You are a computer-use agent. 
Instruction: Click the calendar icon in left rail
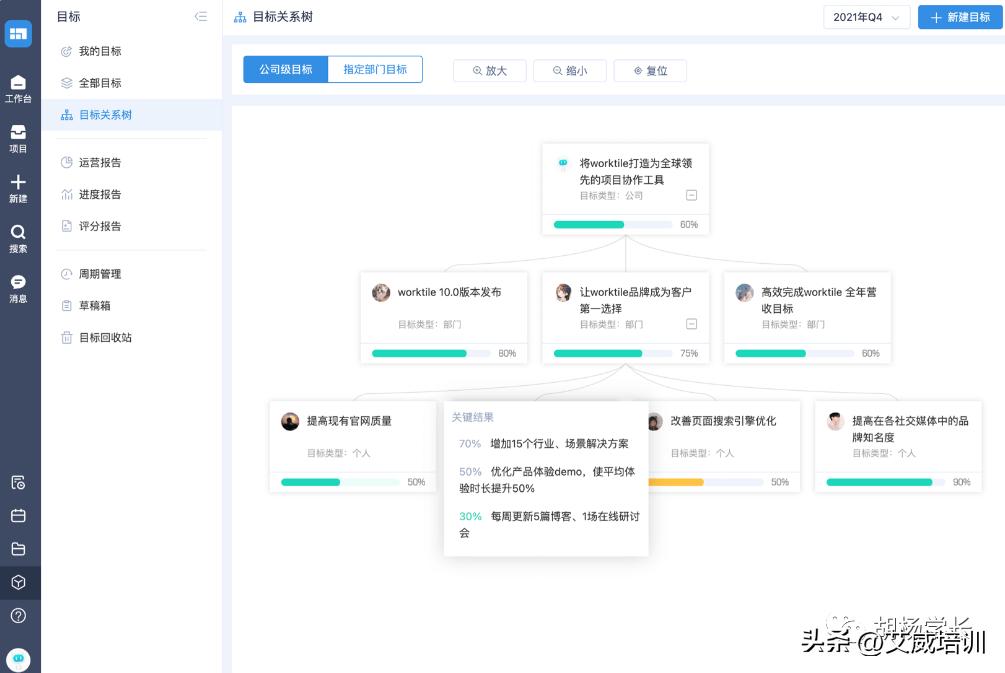click(x=18, y=516)
